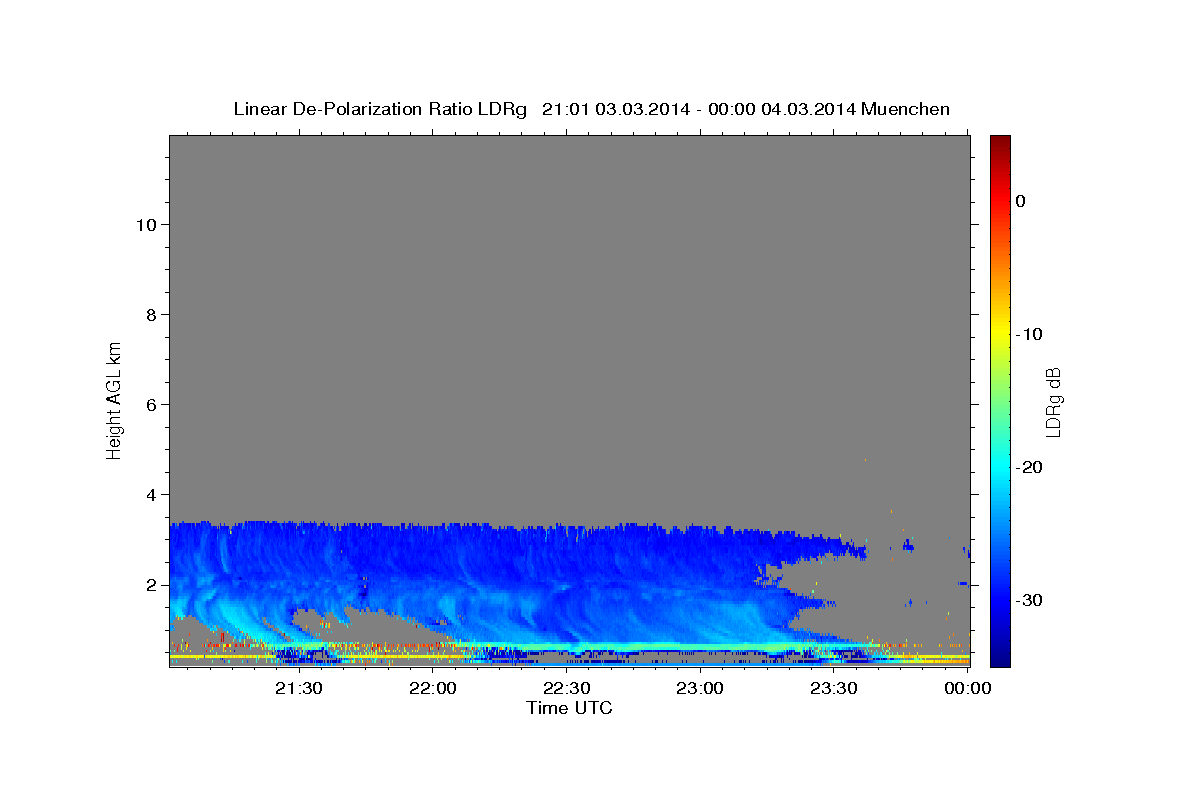Click the colorbar tick label '-10'

coord(1030,334)
